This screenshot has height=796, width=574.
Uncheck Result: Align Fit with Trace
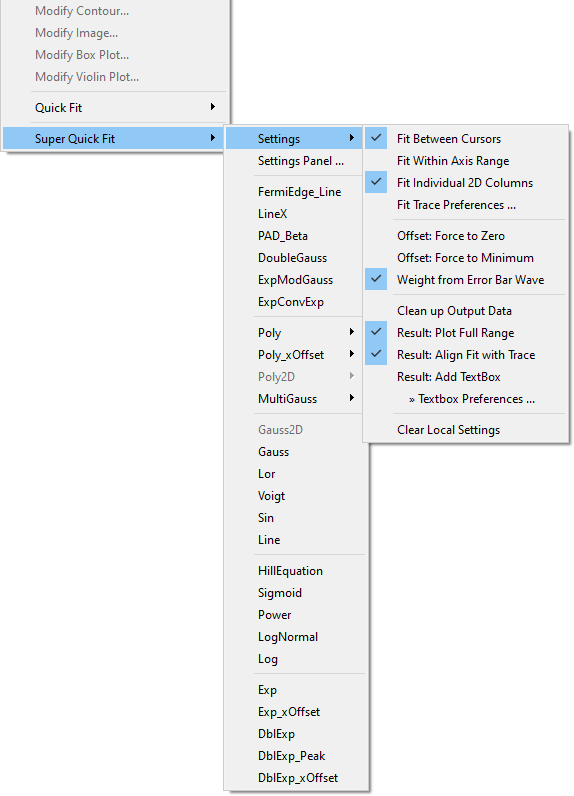[x=465, y=355]
